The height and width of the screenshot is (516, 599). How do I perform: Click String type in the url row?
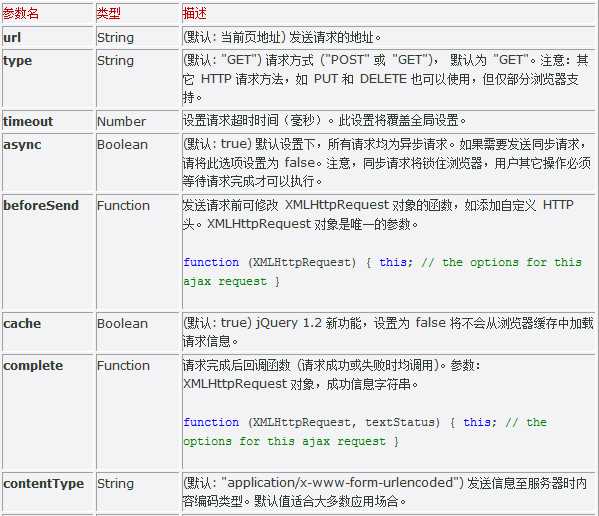(x=115, y=37)
